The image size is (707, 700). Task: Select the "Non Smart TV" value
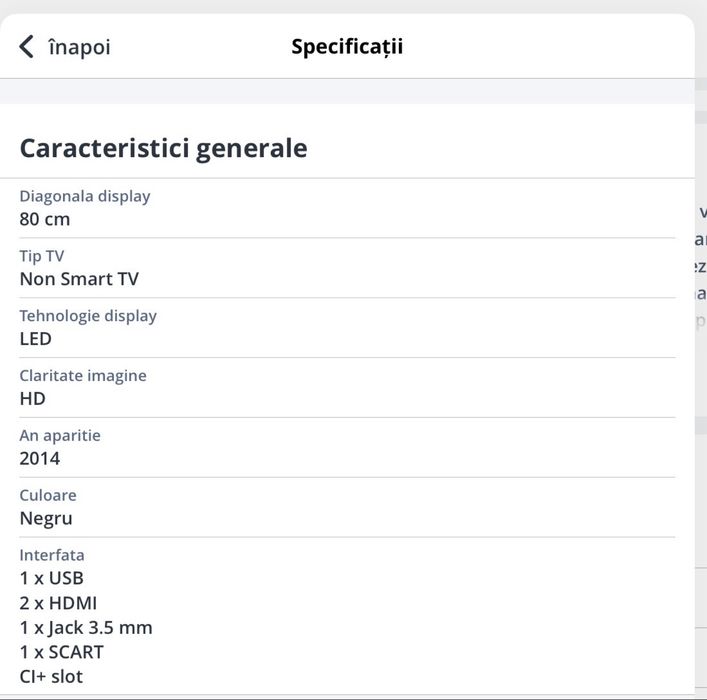click(x=79, y=279)
